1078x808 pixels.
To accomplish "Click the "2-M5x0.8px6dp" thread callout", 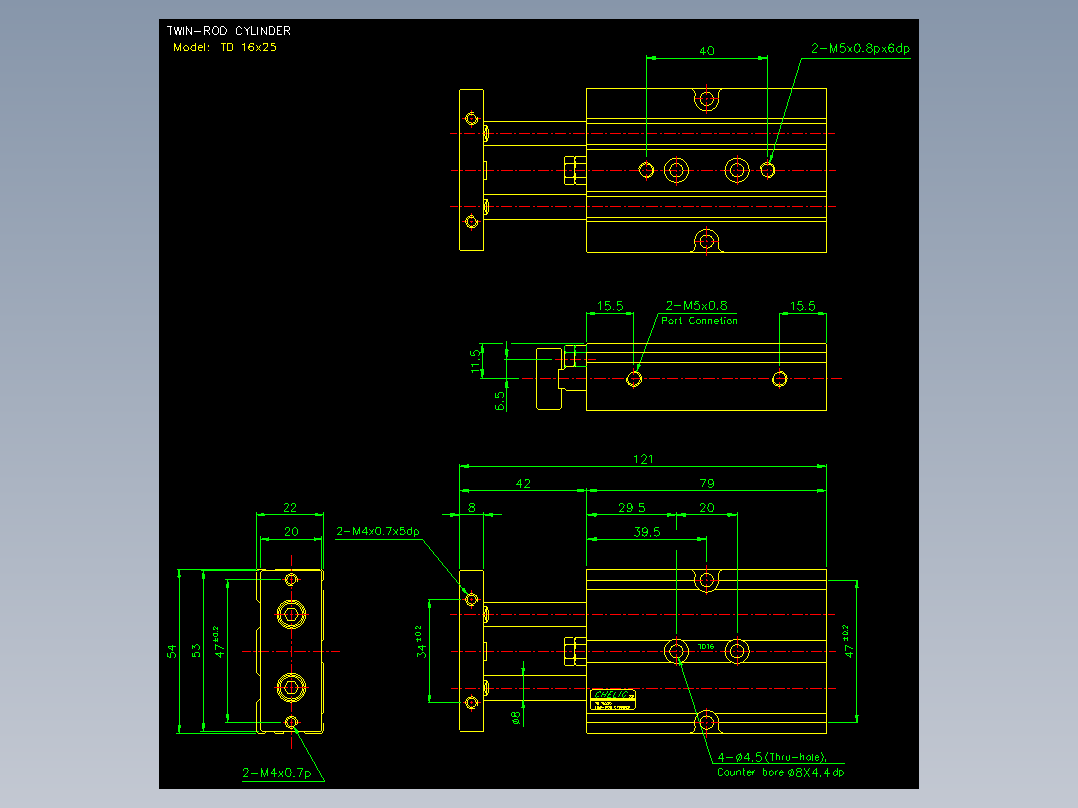I will tap(860, 48).
